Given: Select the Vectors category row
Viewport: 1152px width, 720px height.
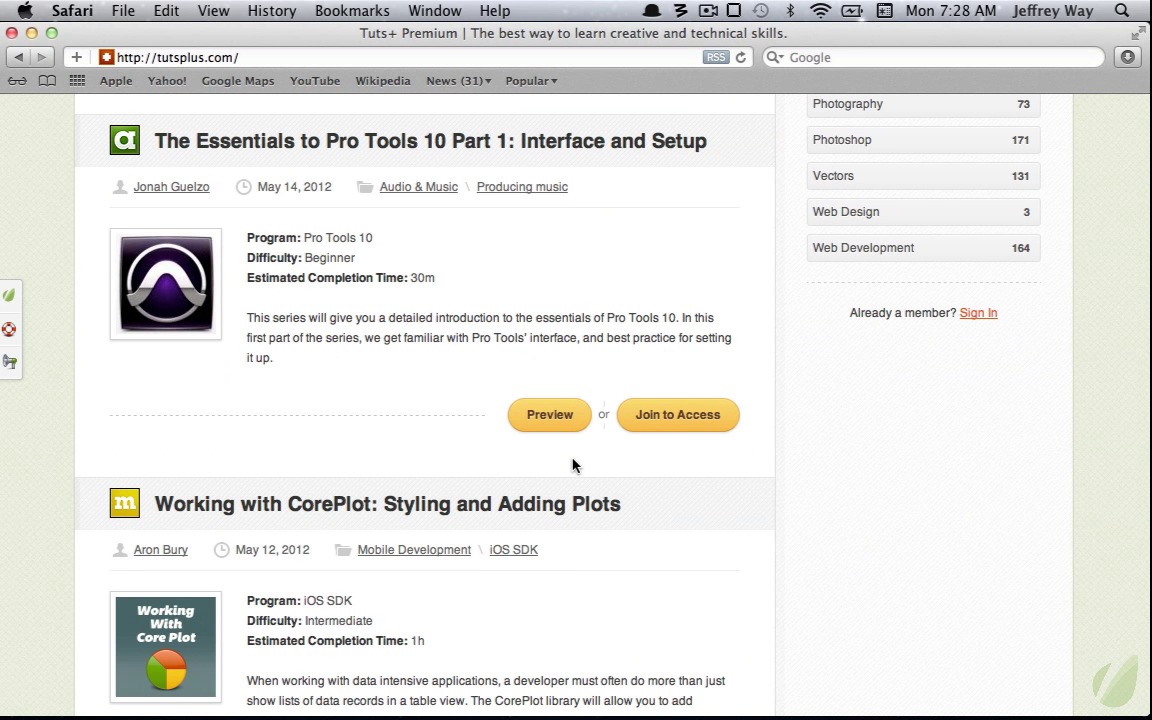Looking at the screenshot, I should [x=924, y=176].
